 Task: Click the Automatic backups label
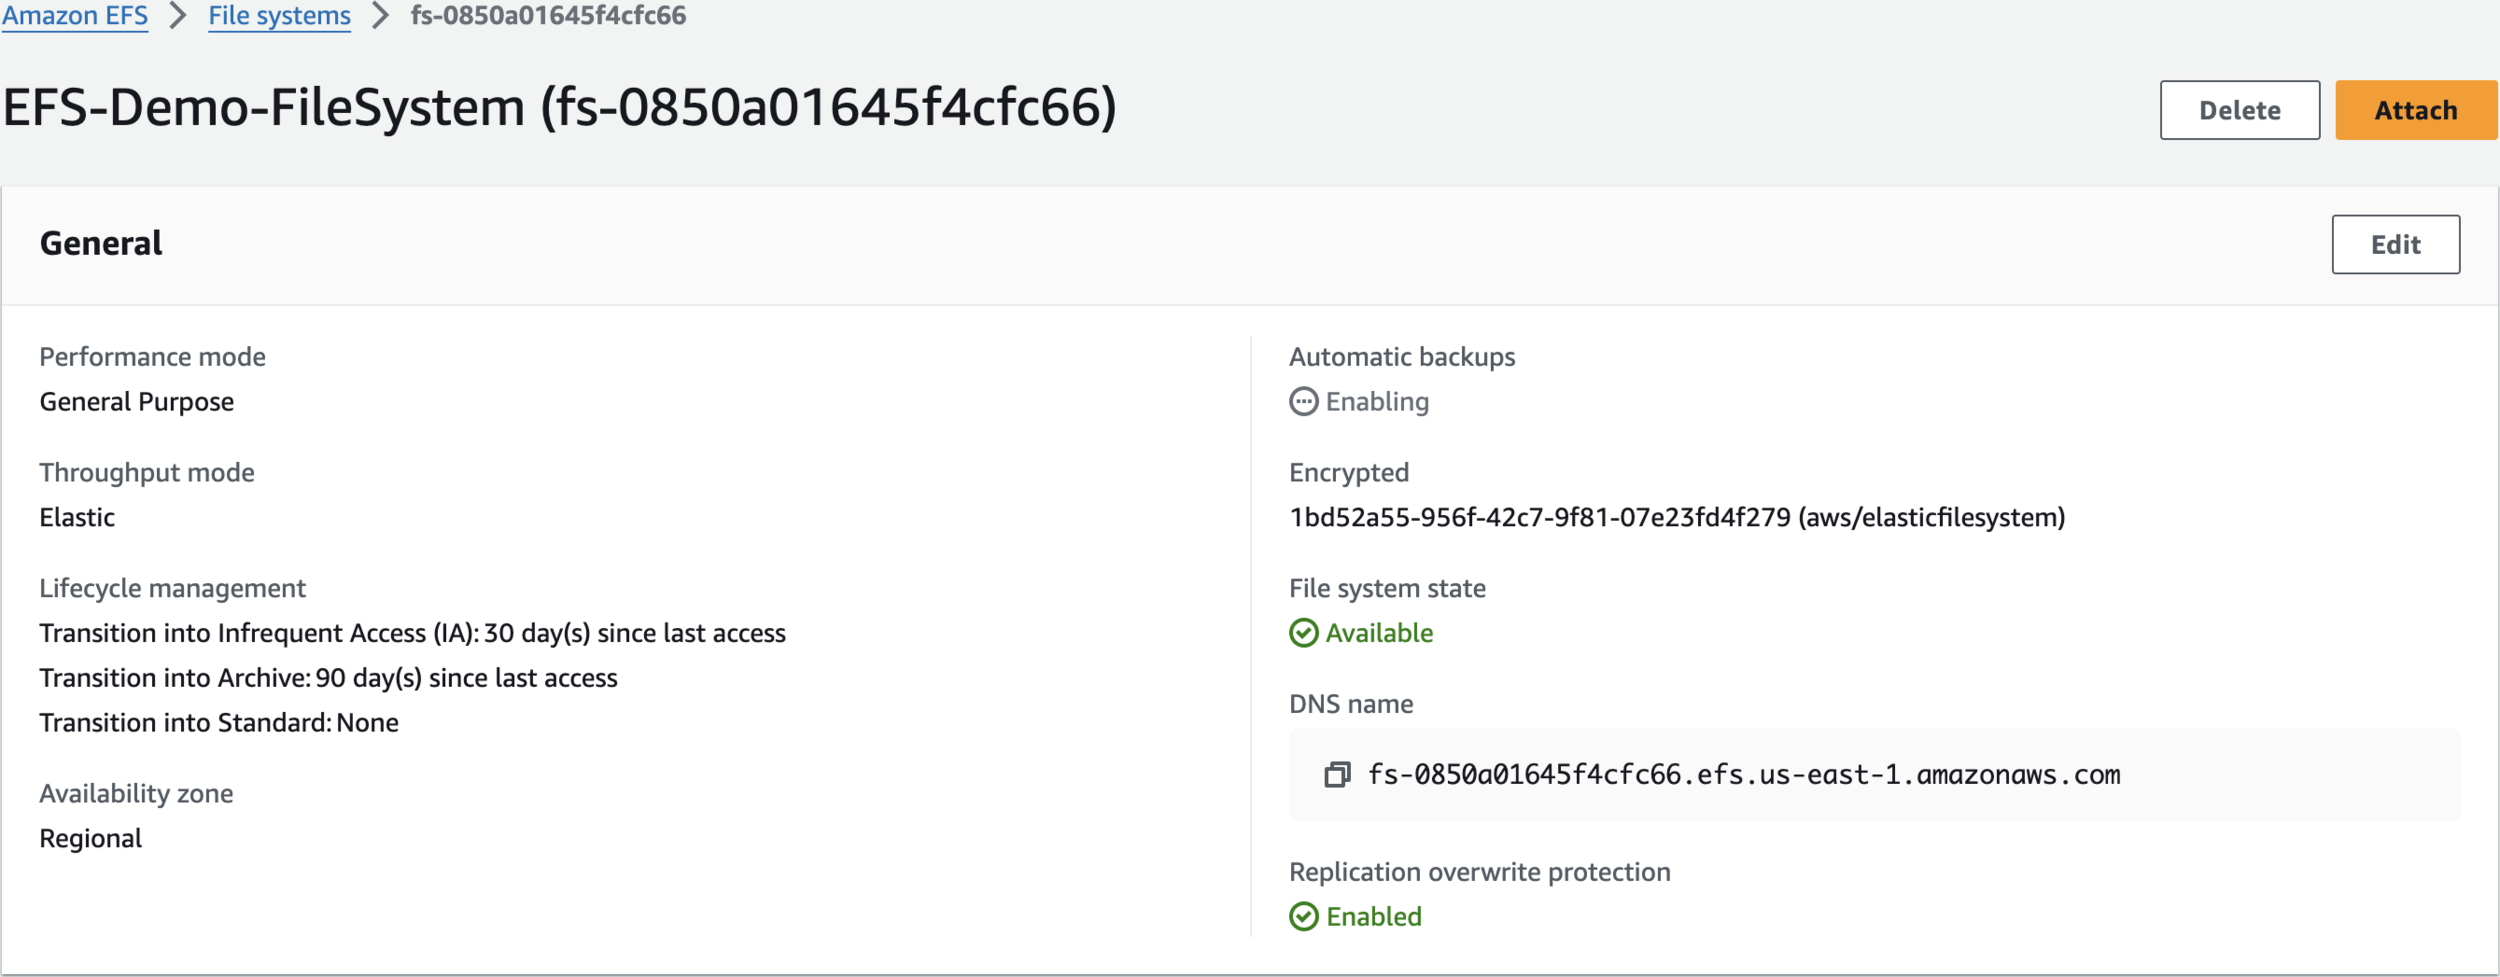1402,357
